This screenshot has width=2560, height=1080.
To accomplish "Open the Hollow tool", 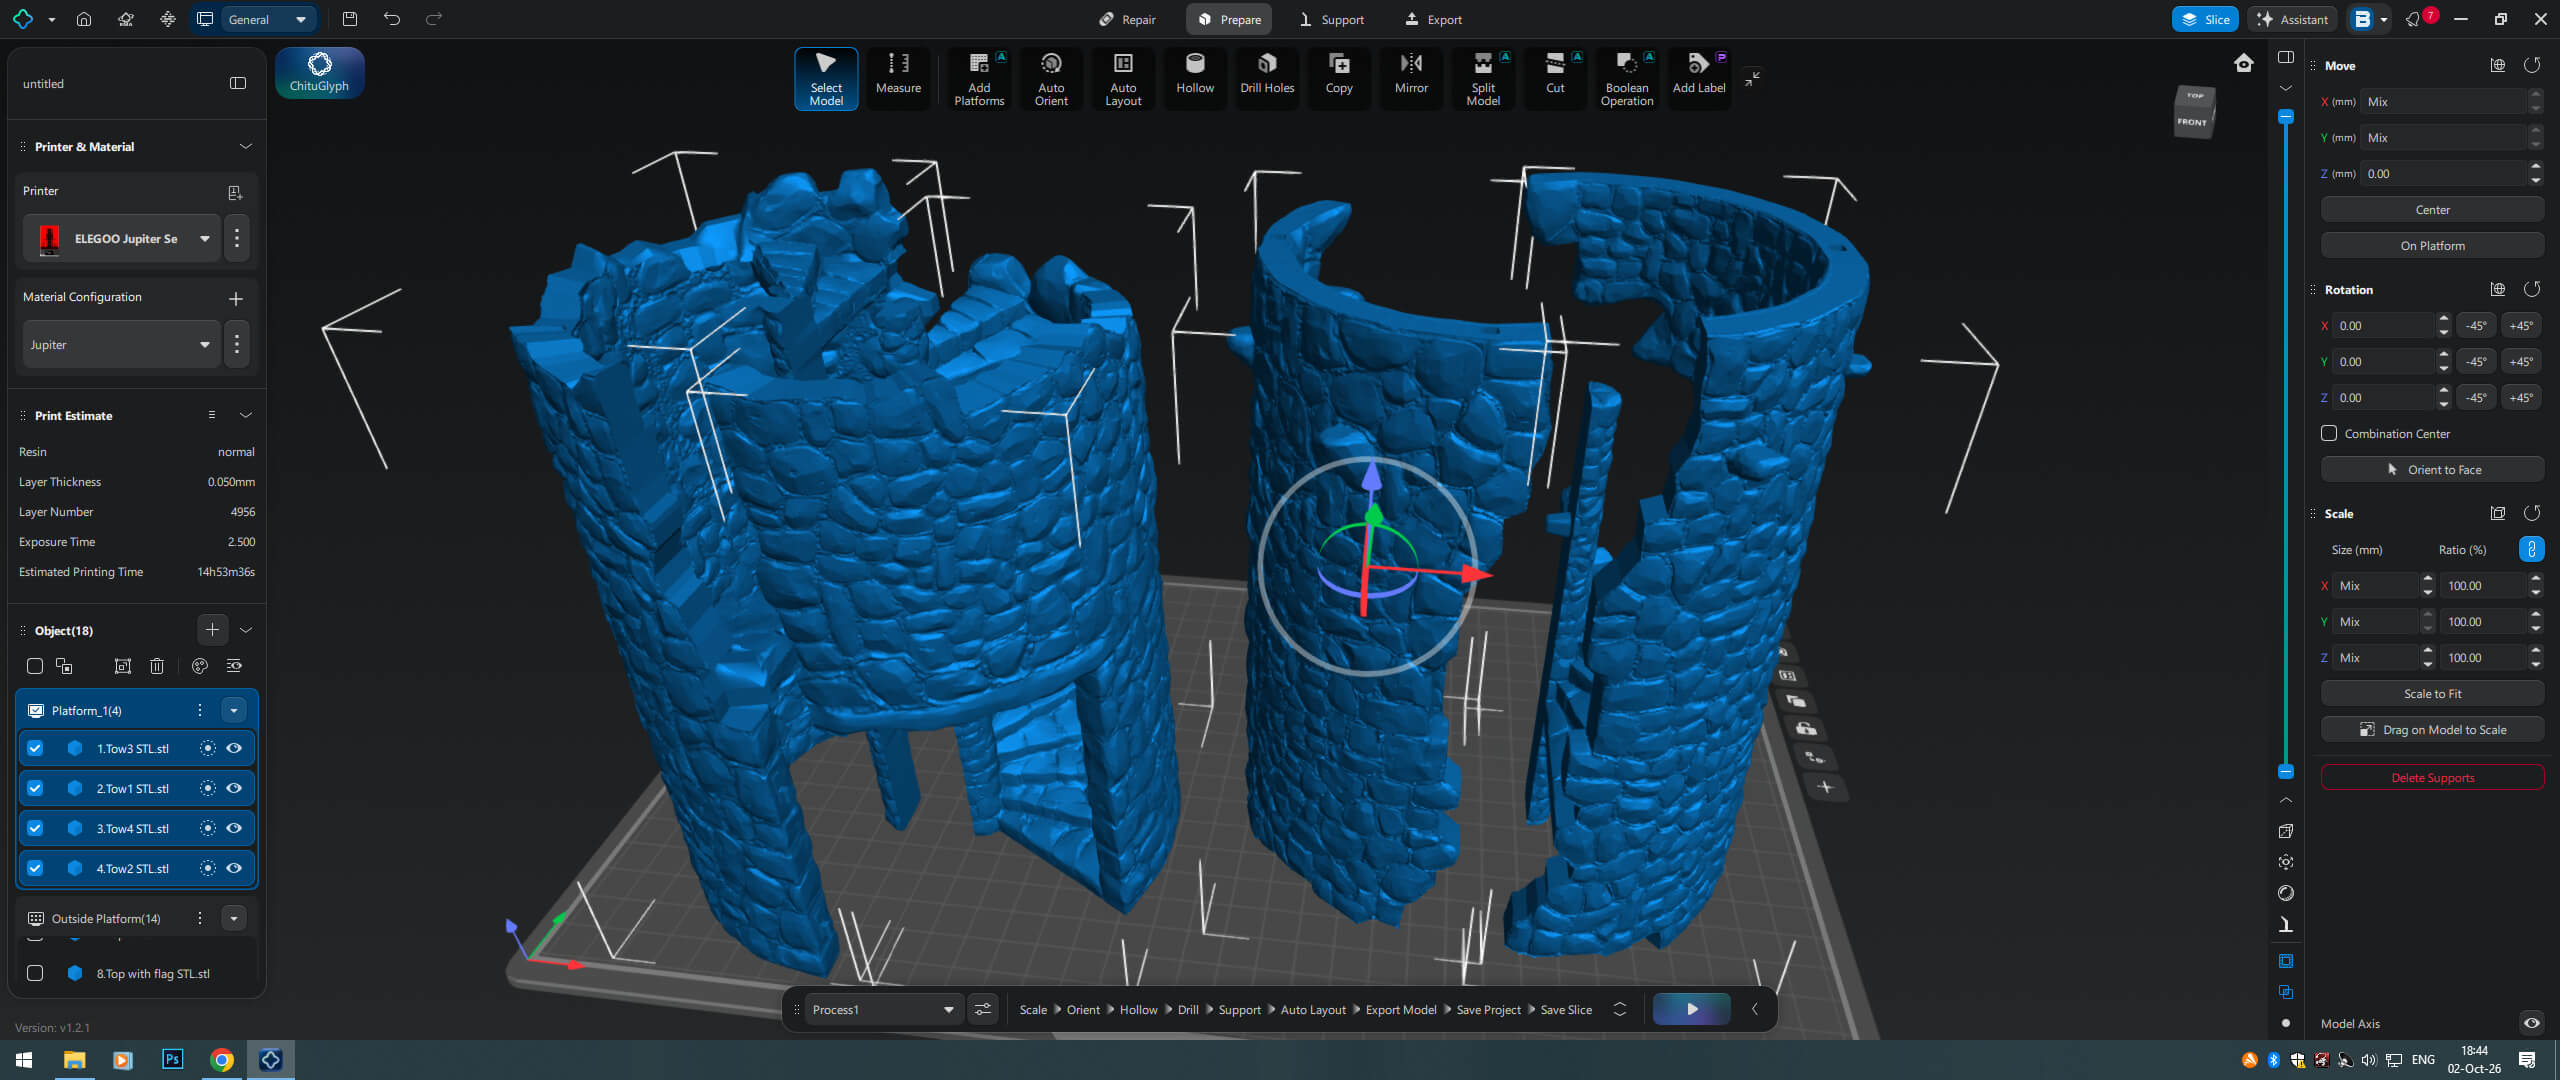I will click(x=1195, y=77).
